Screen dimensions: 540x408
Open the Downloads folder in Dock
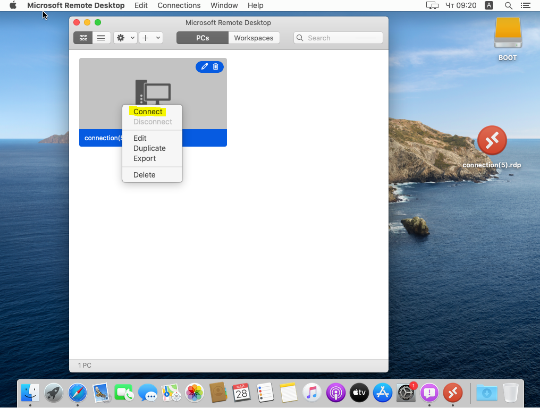click(x=487, y=393)
